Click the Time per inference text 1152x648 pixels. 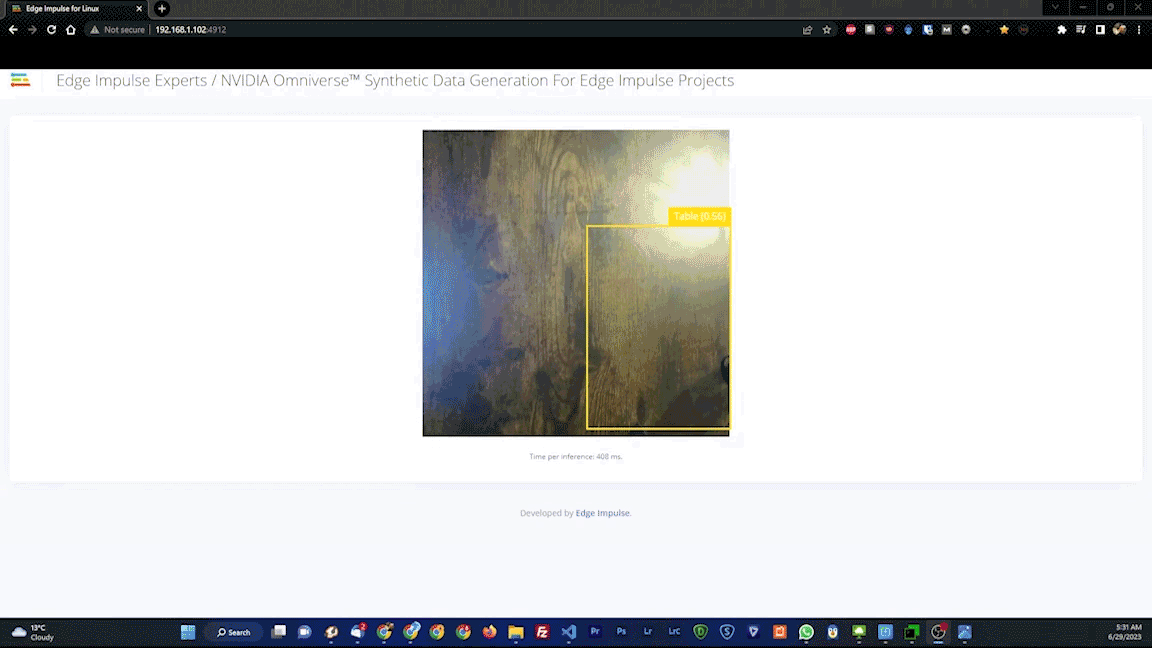click(575, 456)
